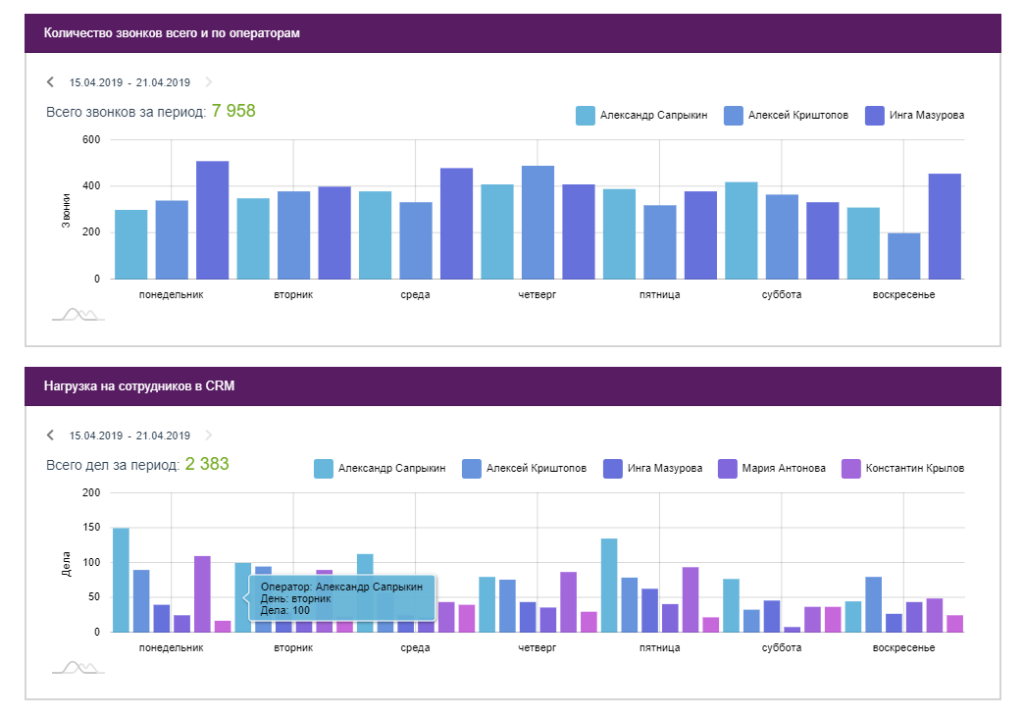Screen dimensions: 1024x716
Task: Go to next week in calls chart
Action: pos(208,82)
